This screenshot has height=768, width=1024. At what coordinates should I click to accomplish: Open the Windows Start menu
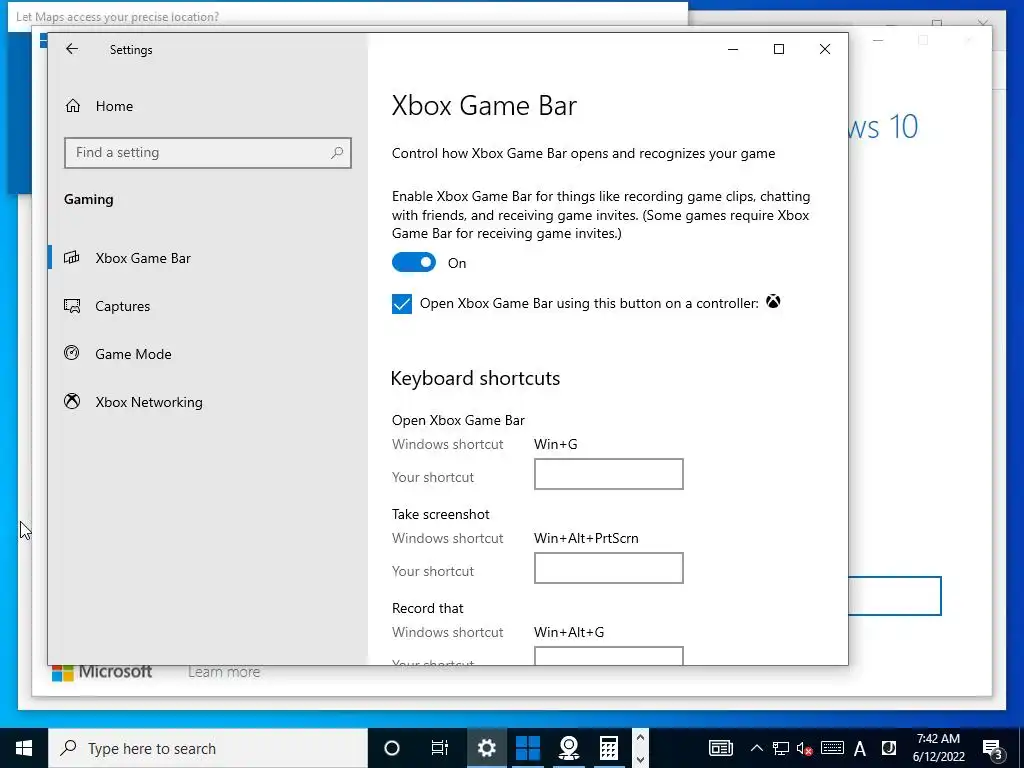[24, 748]
